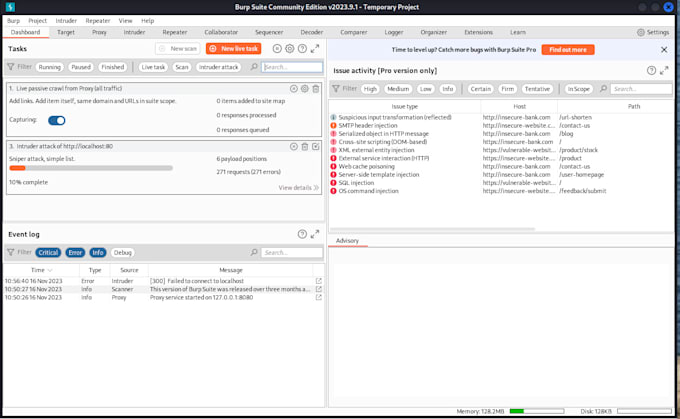Select the Web cache poisoning issue row
The height and width of the screenshot is (419, 680).
click(x=501, y=166)
